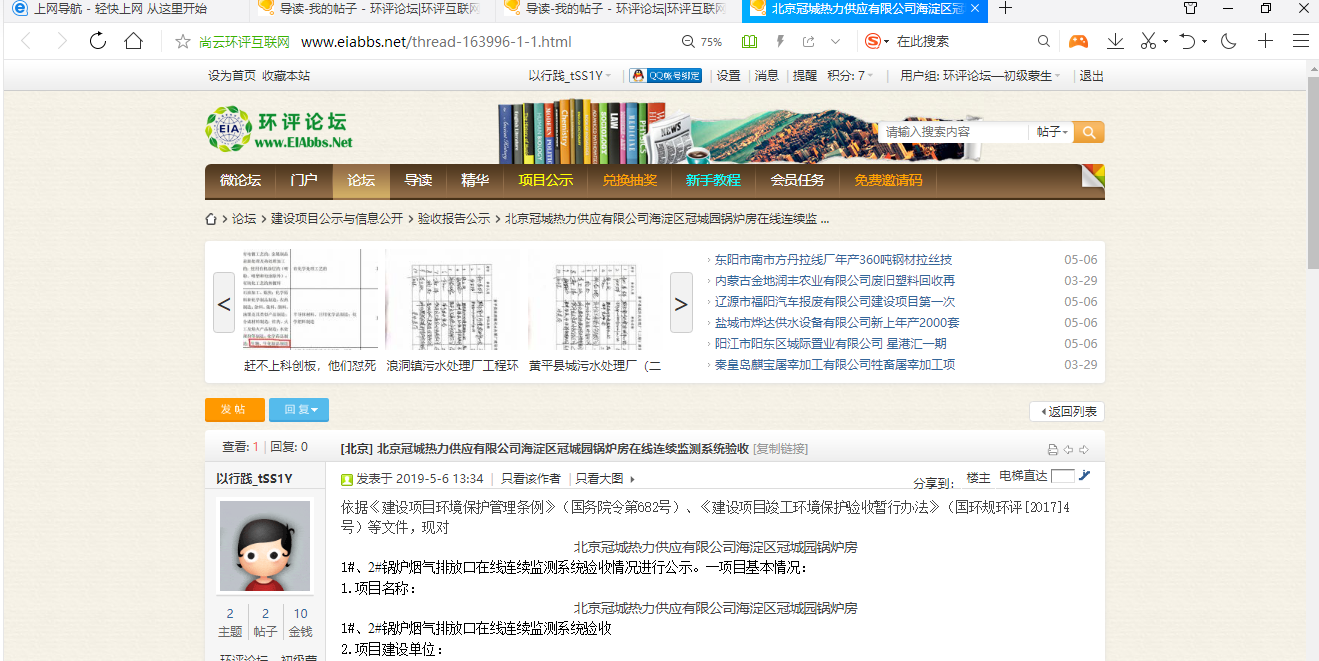This screenshot has height=661, width=1319.
Task: Click the carousel right arrow
Action: (x=681, y=303)
